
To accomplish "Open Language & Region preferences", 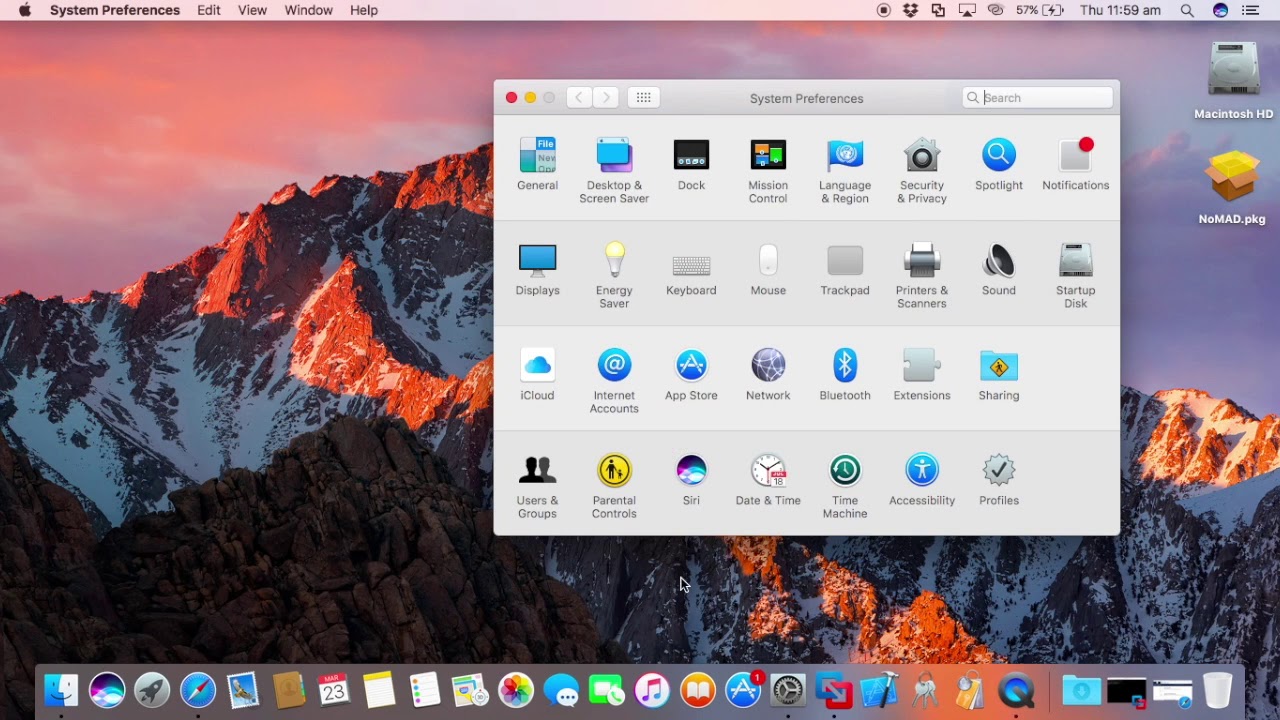I will point(845,170).
